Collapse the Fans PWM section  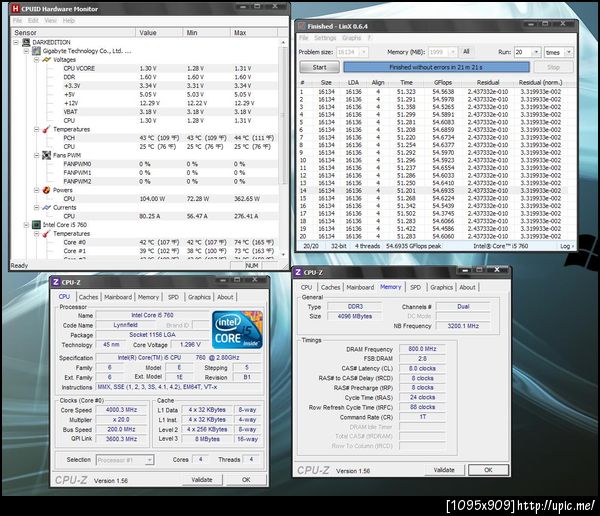tap(36, 155)
